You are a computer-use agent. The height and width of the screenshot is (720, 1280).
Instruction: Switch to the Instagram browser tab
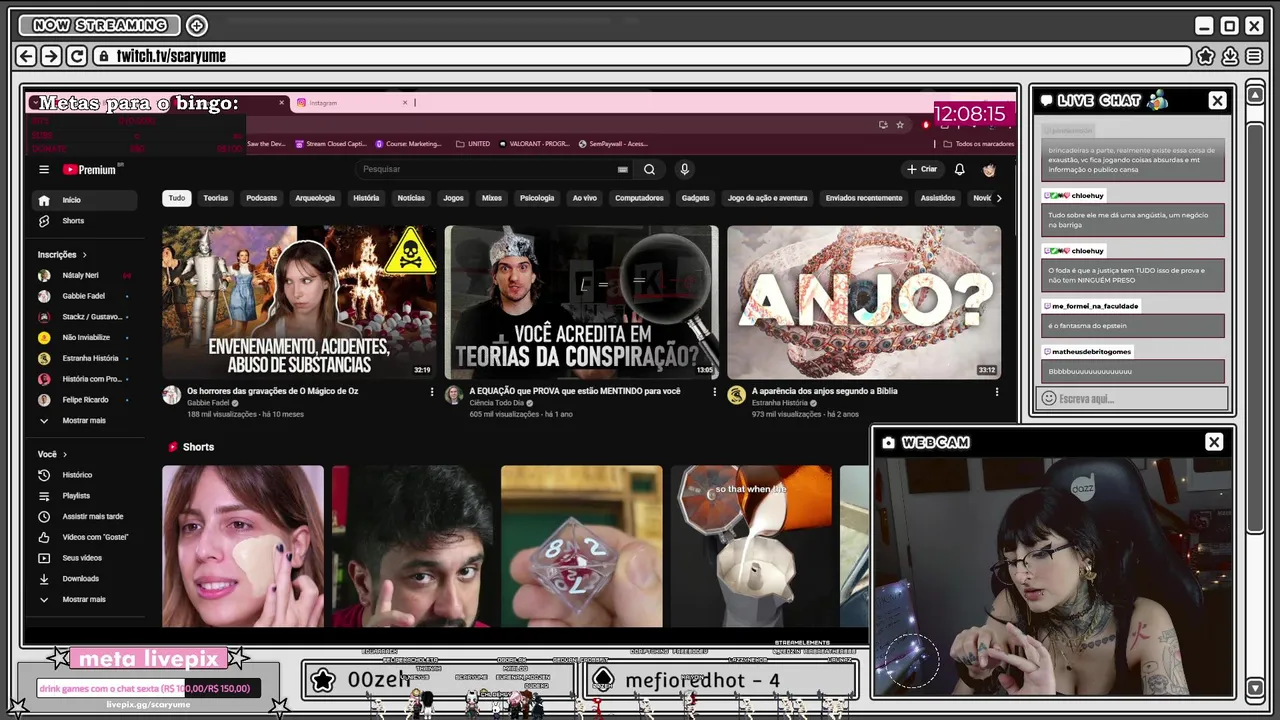(x=350, y=103)
